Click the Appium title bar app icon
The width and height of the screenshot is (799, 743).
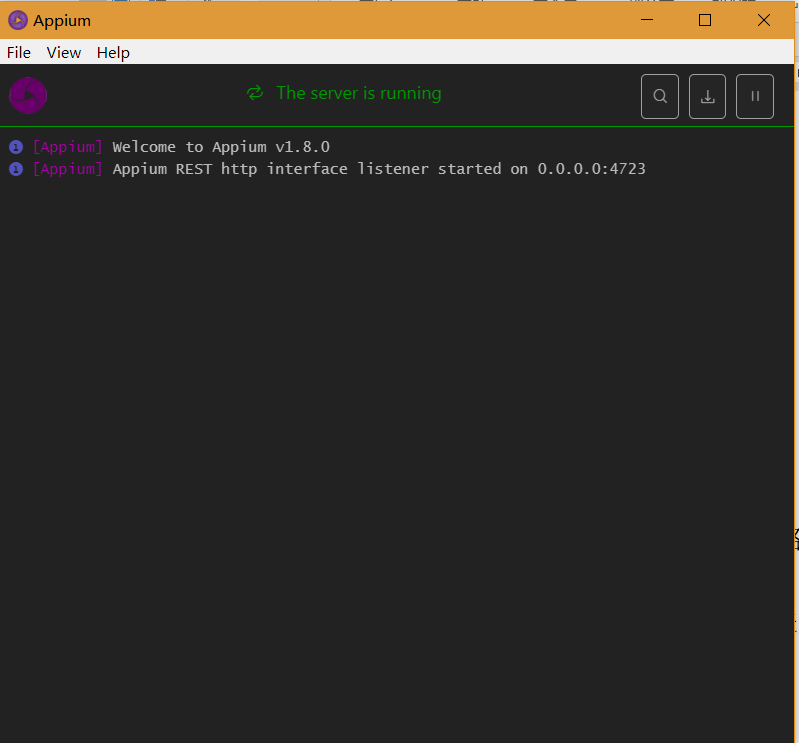[18, 20]
